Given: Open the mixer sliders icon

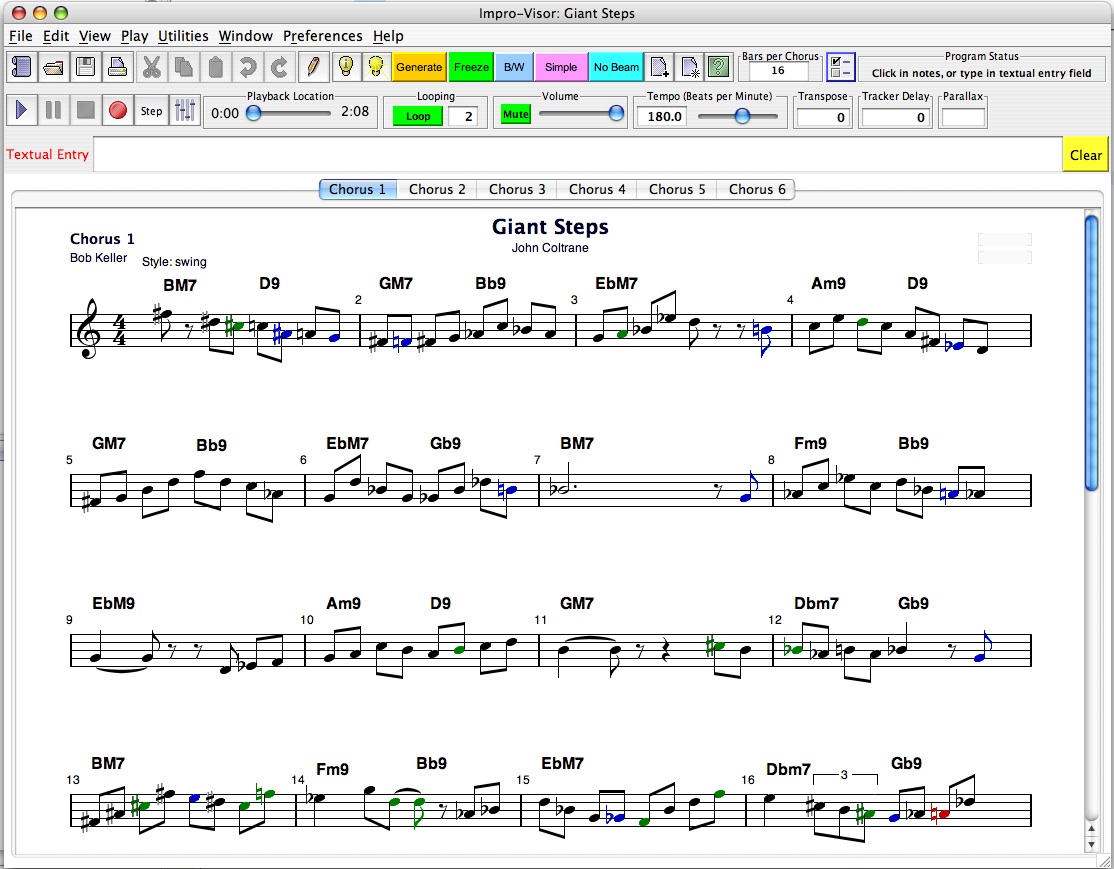Looking at the screenshot, I should click(x=185, y=110).
